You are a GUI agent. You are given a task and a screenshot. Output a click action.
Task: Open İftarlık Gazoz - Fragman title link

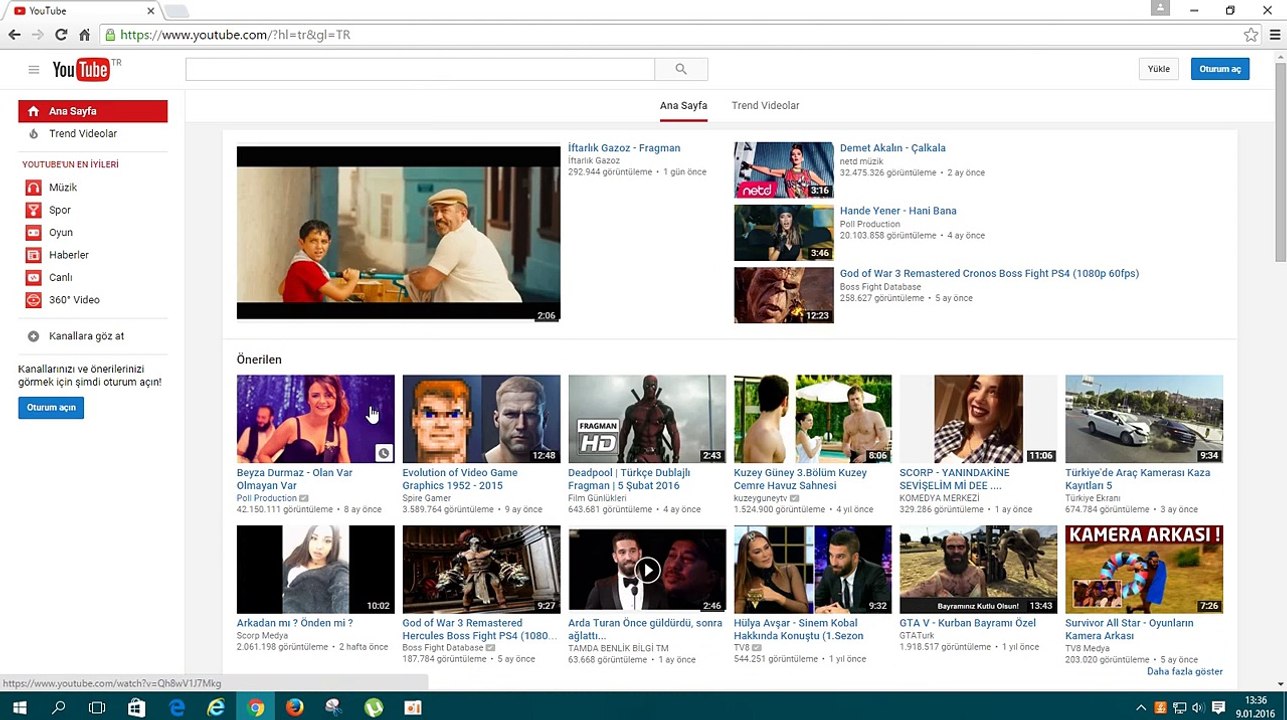(x=624, y=148)
